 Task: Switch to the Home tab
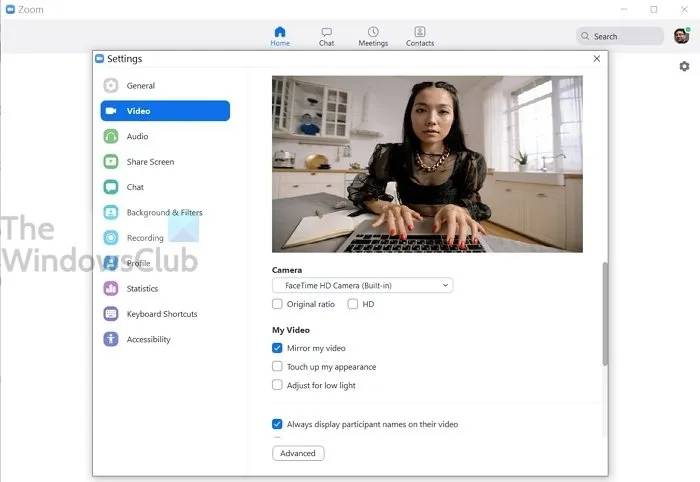(x=280, y=36)
